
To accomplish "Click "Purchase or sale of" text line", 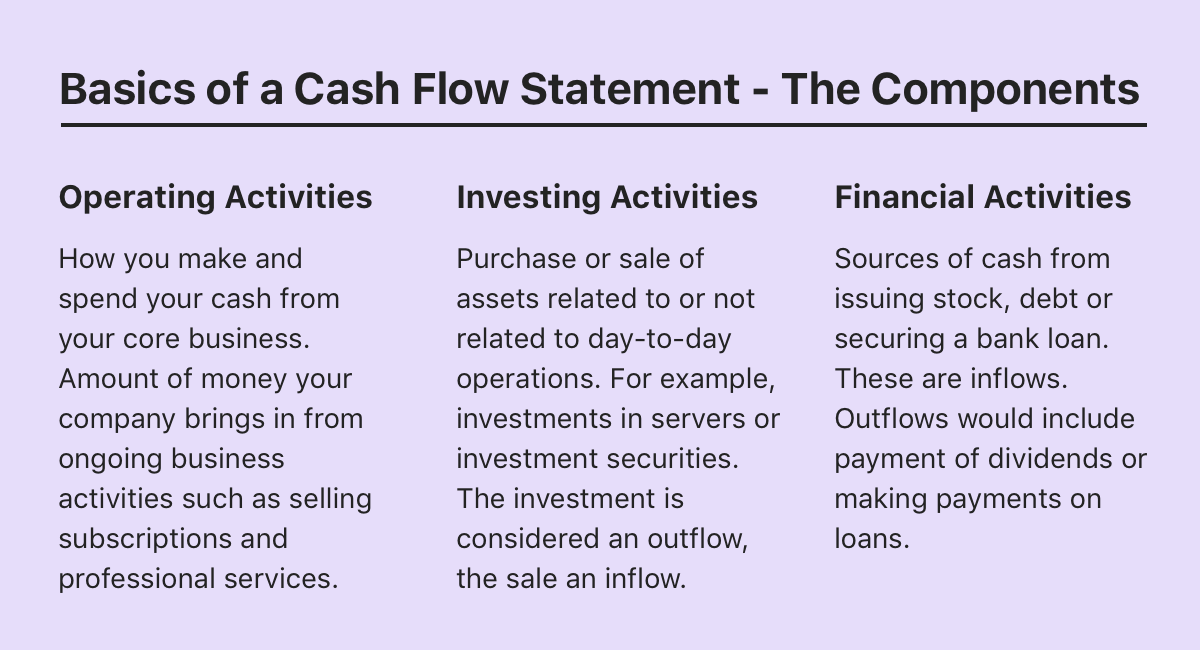I will point(580,259).
